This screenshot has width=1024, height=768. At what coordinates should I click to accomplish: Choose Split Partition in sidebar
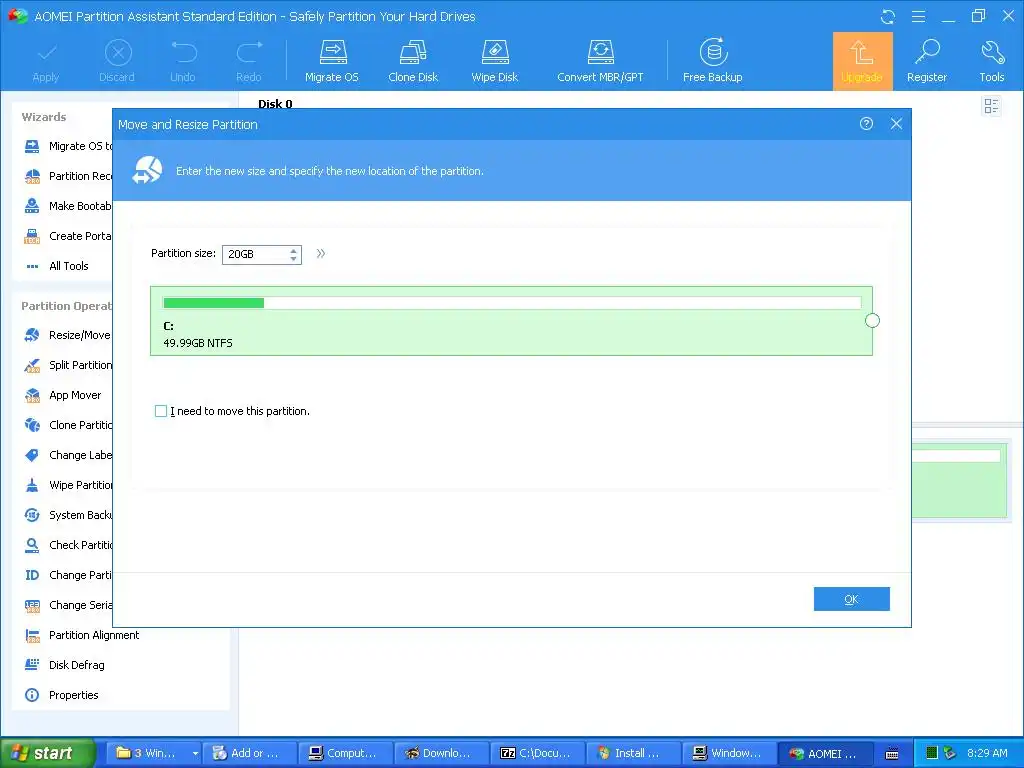click(x=68, y=365)
